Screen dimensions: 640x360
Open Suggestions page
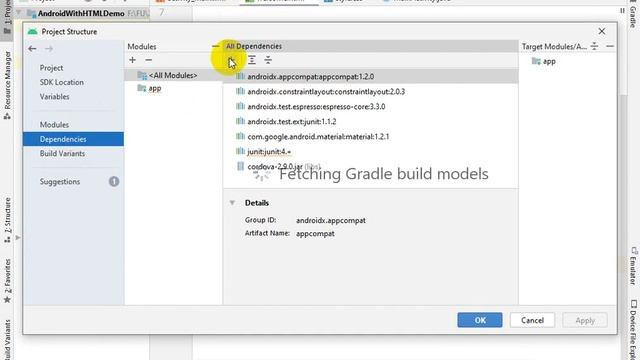[x=60, y=182]
